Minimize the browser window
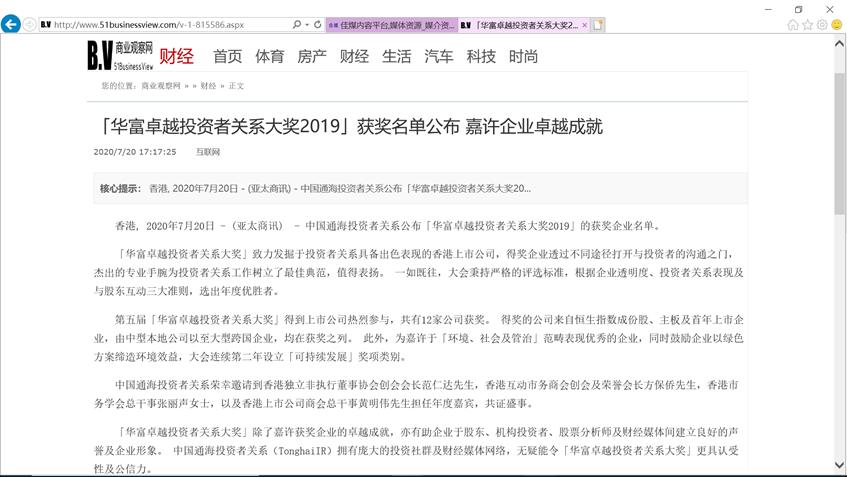The image size is (847, 477). (768, 9)
